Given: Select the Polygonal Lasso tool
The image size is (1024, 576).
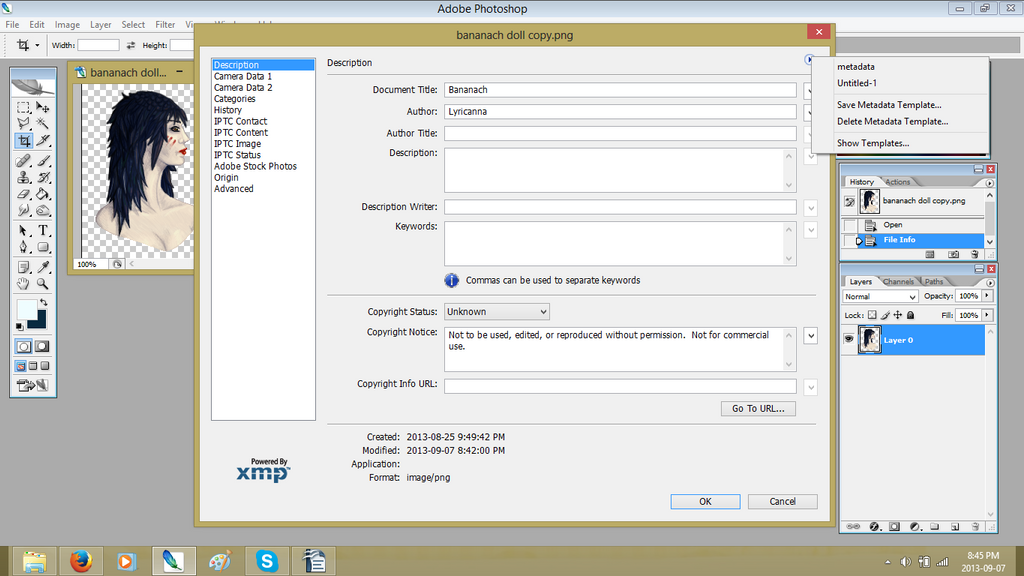Looking at the screenshot, I should pos(24,123).
